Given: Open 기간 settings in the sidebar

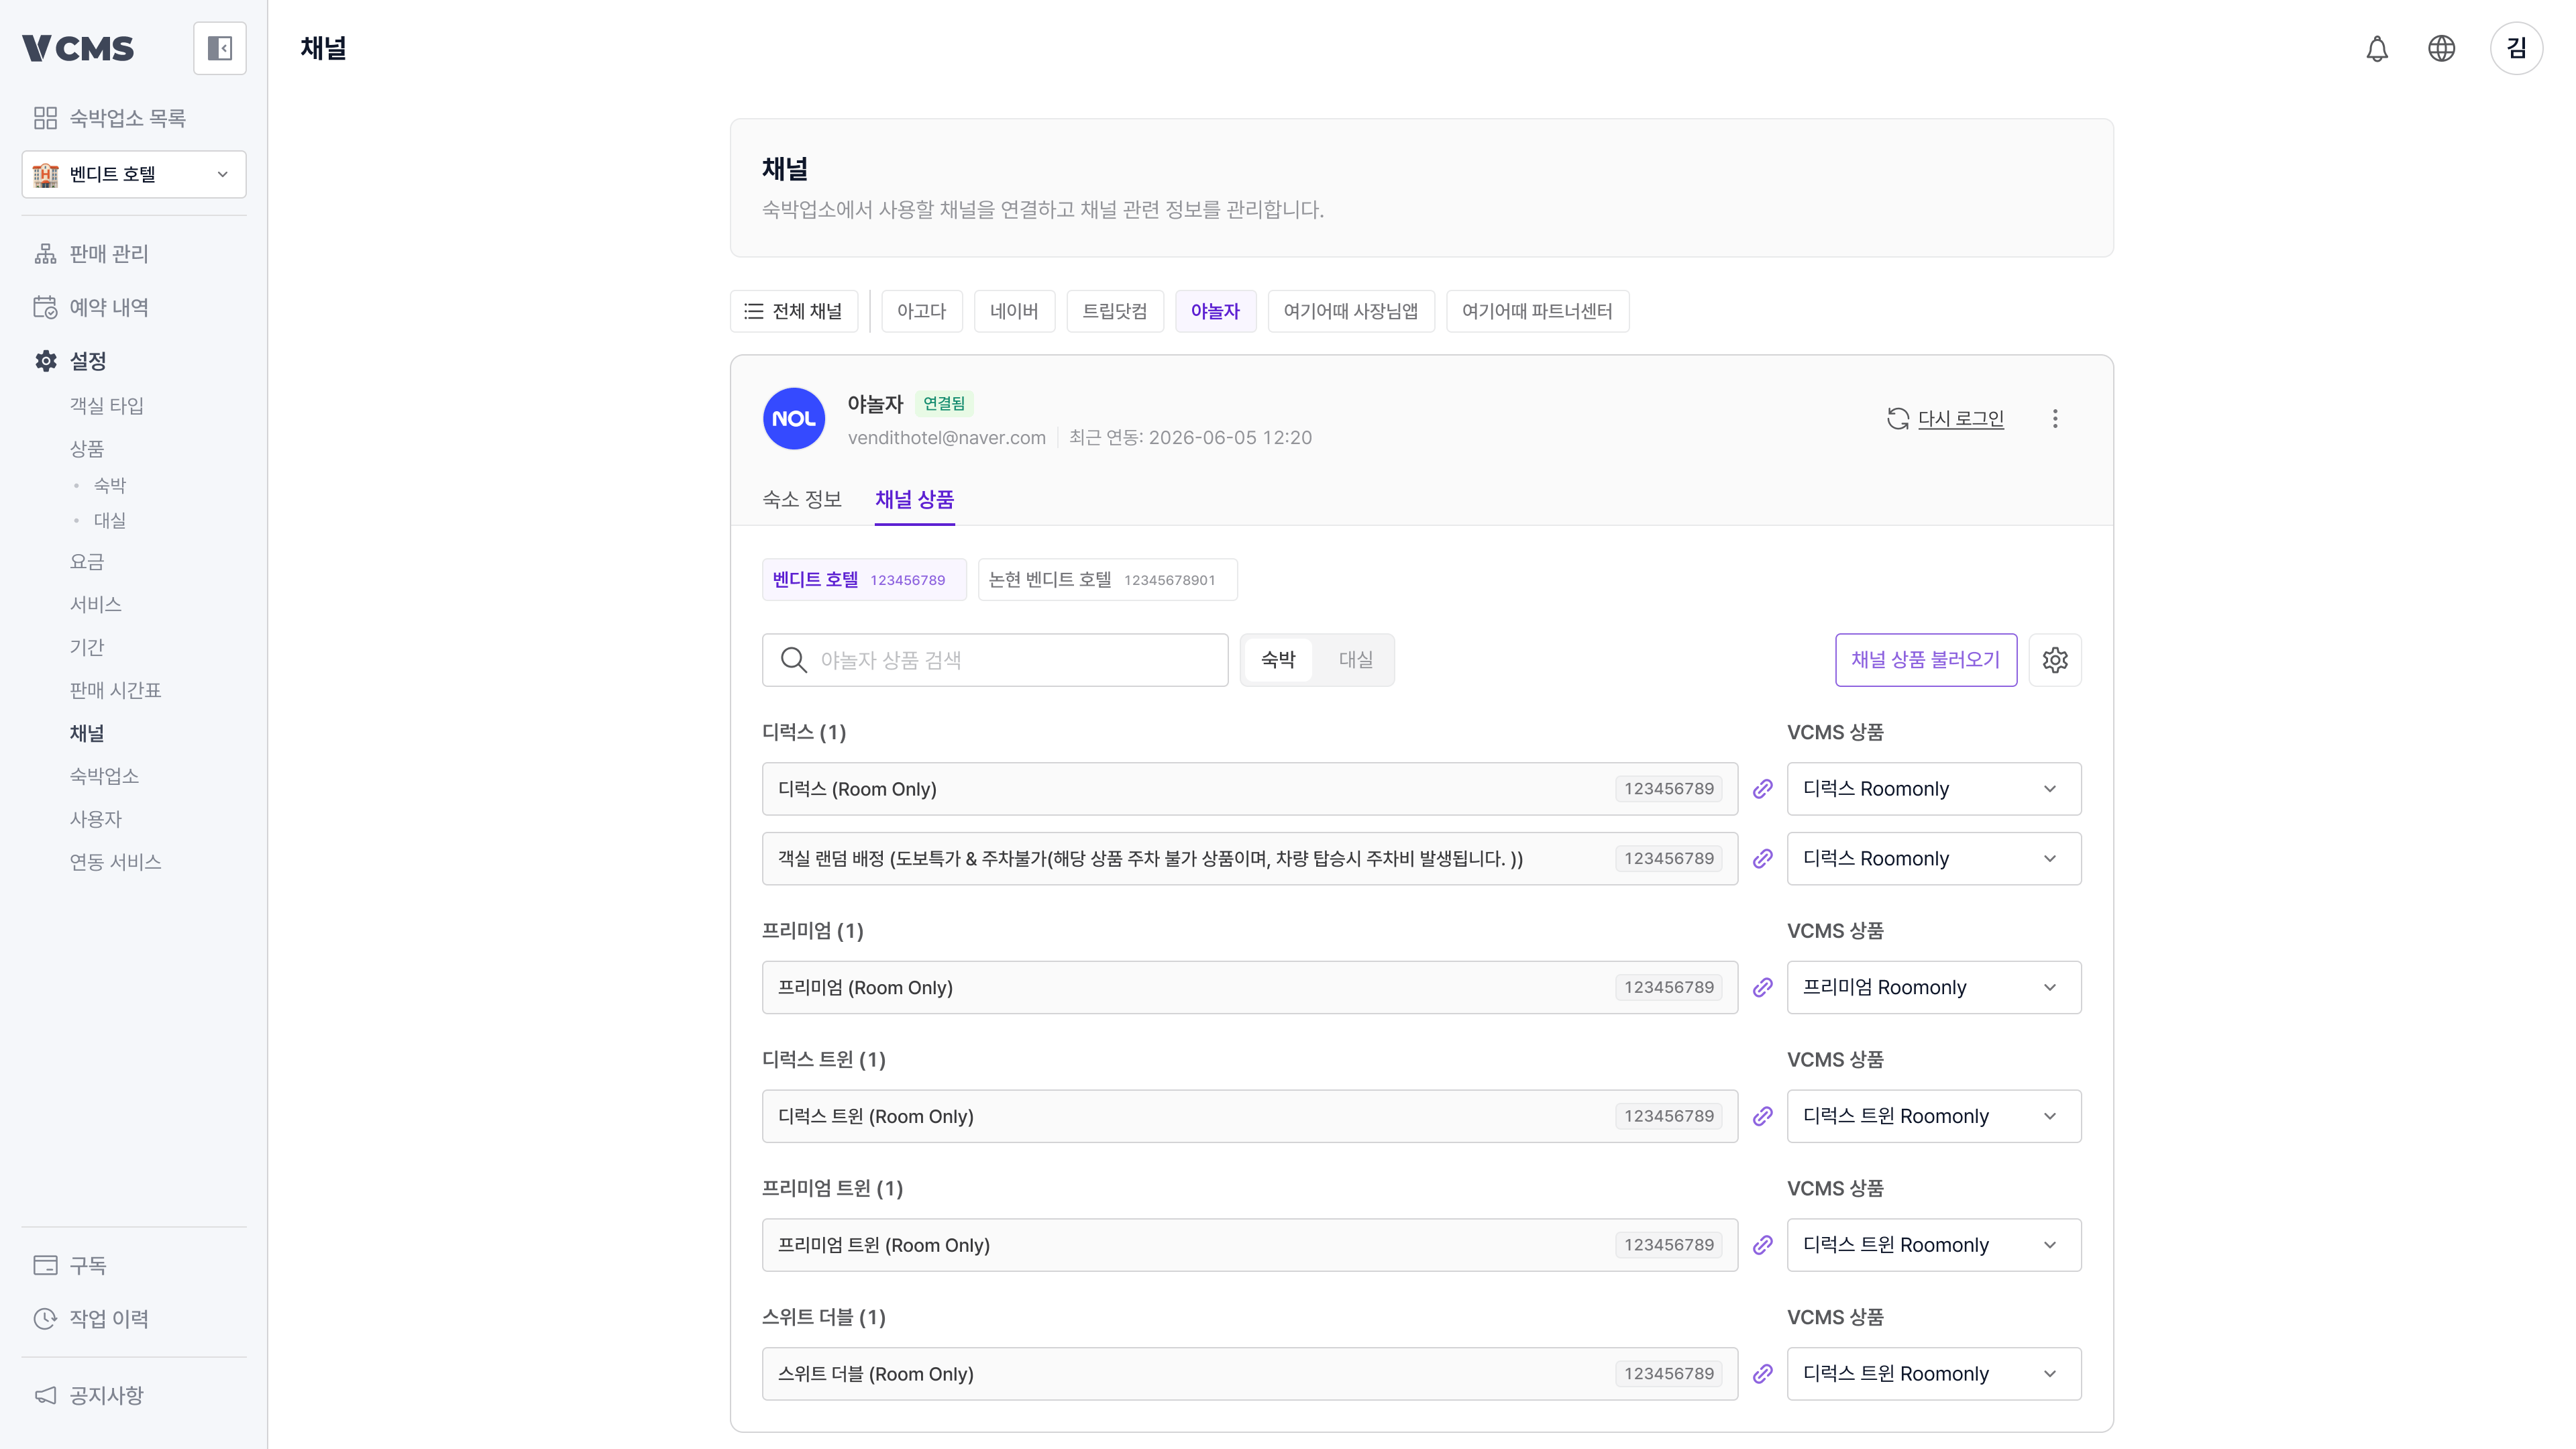Looking at the screenshot, I should point(87,648).
